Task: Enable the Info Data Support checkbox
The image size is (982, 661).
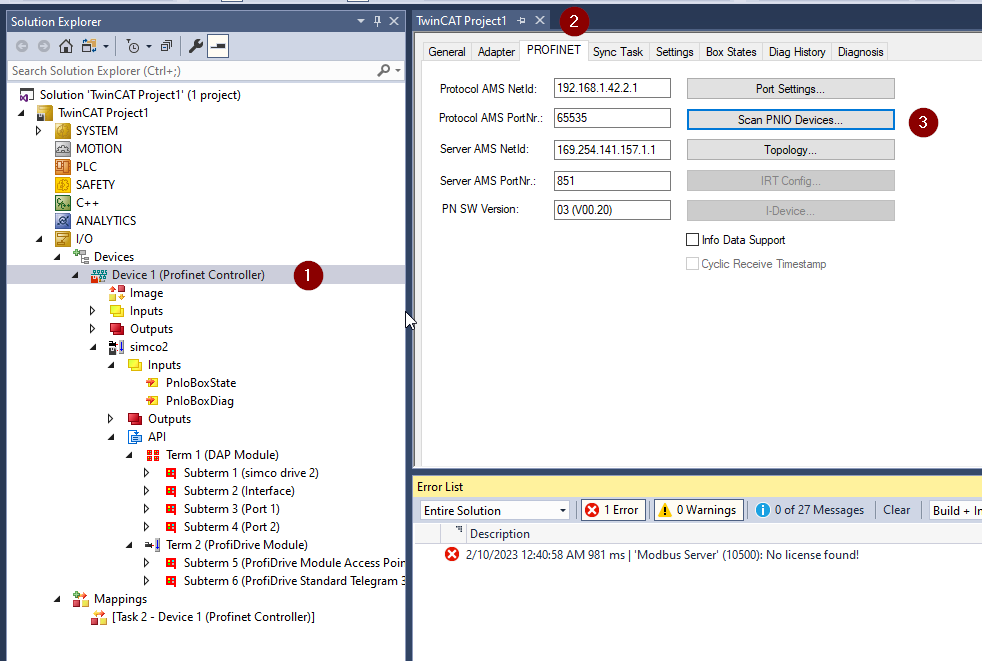Action: coord(693,240)
